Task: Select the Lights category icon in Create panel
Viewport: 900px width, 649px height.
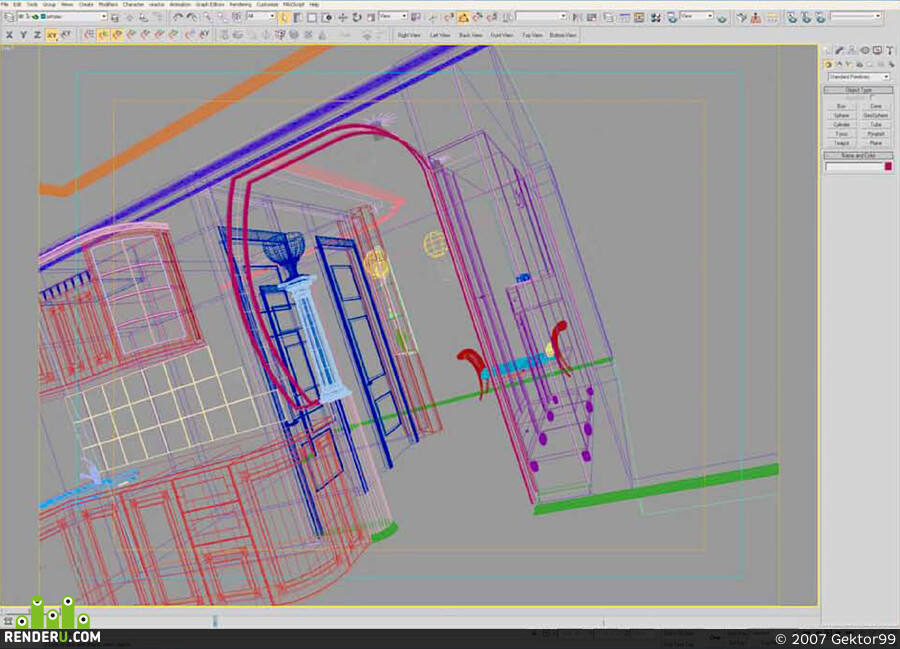Action: pyautogui.click(x=848, y=64)
